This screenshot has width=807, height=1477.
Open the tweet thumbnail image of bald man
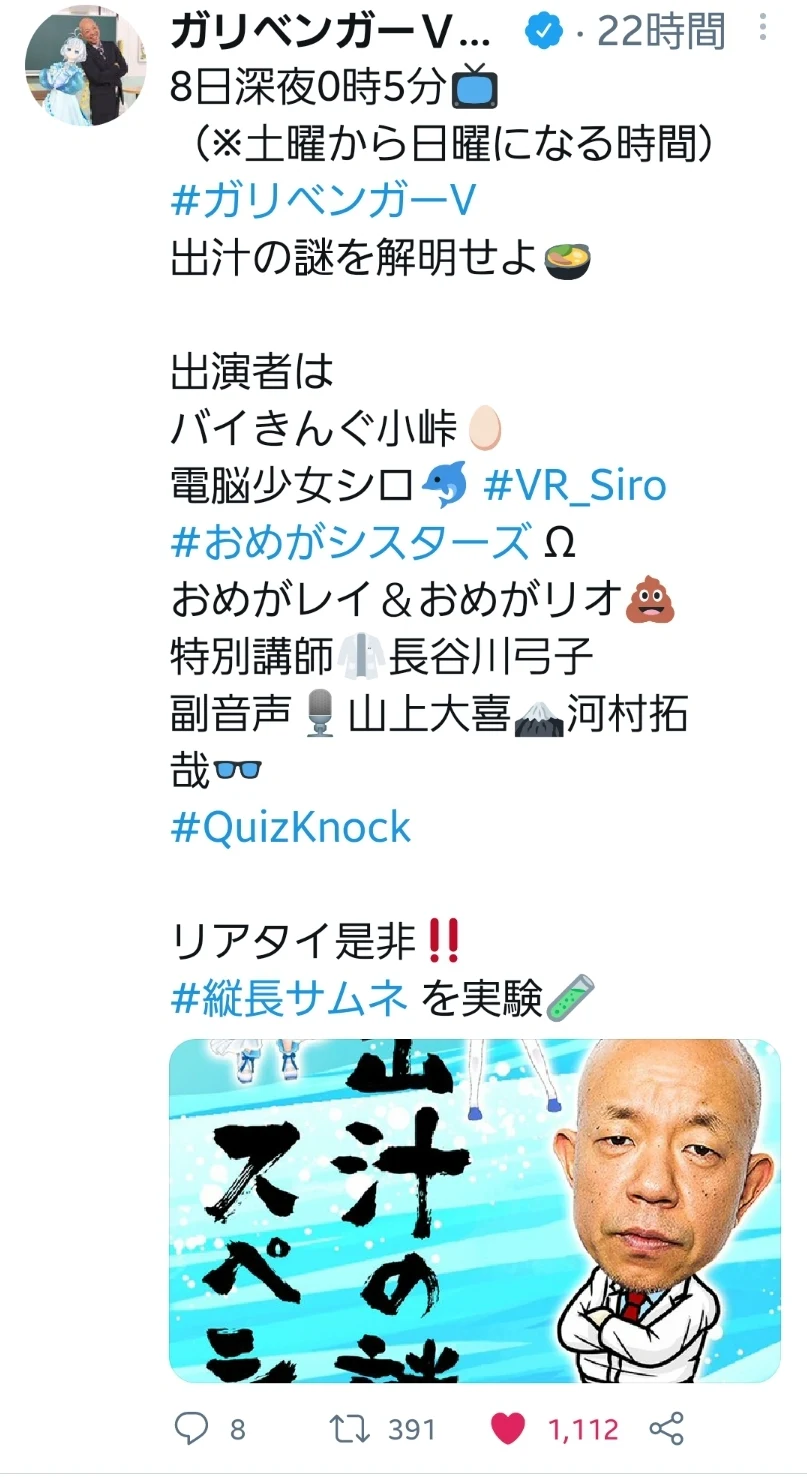tap(475, 1211)
